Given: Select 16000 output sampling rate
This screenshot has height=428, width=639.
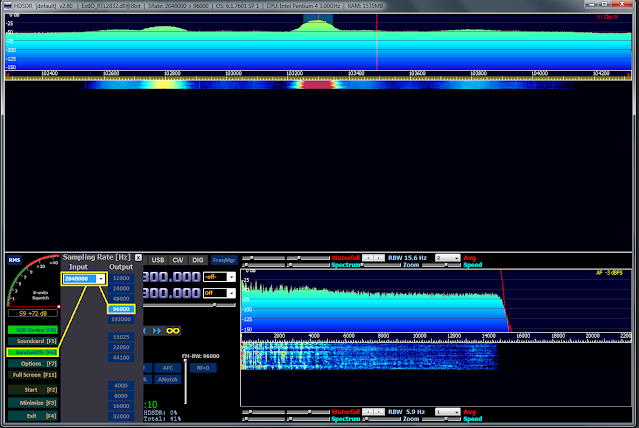Looking at the screenshot, I should [121, 406].
